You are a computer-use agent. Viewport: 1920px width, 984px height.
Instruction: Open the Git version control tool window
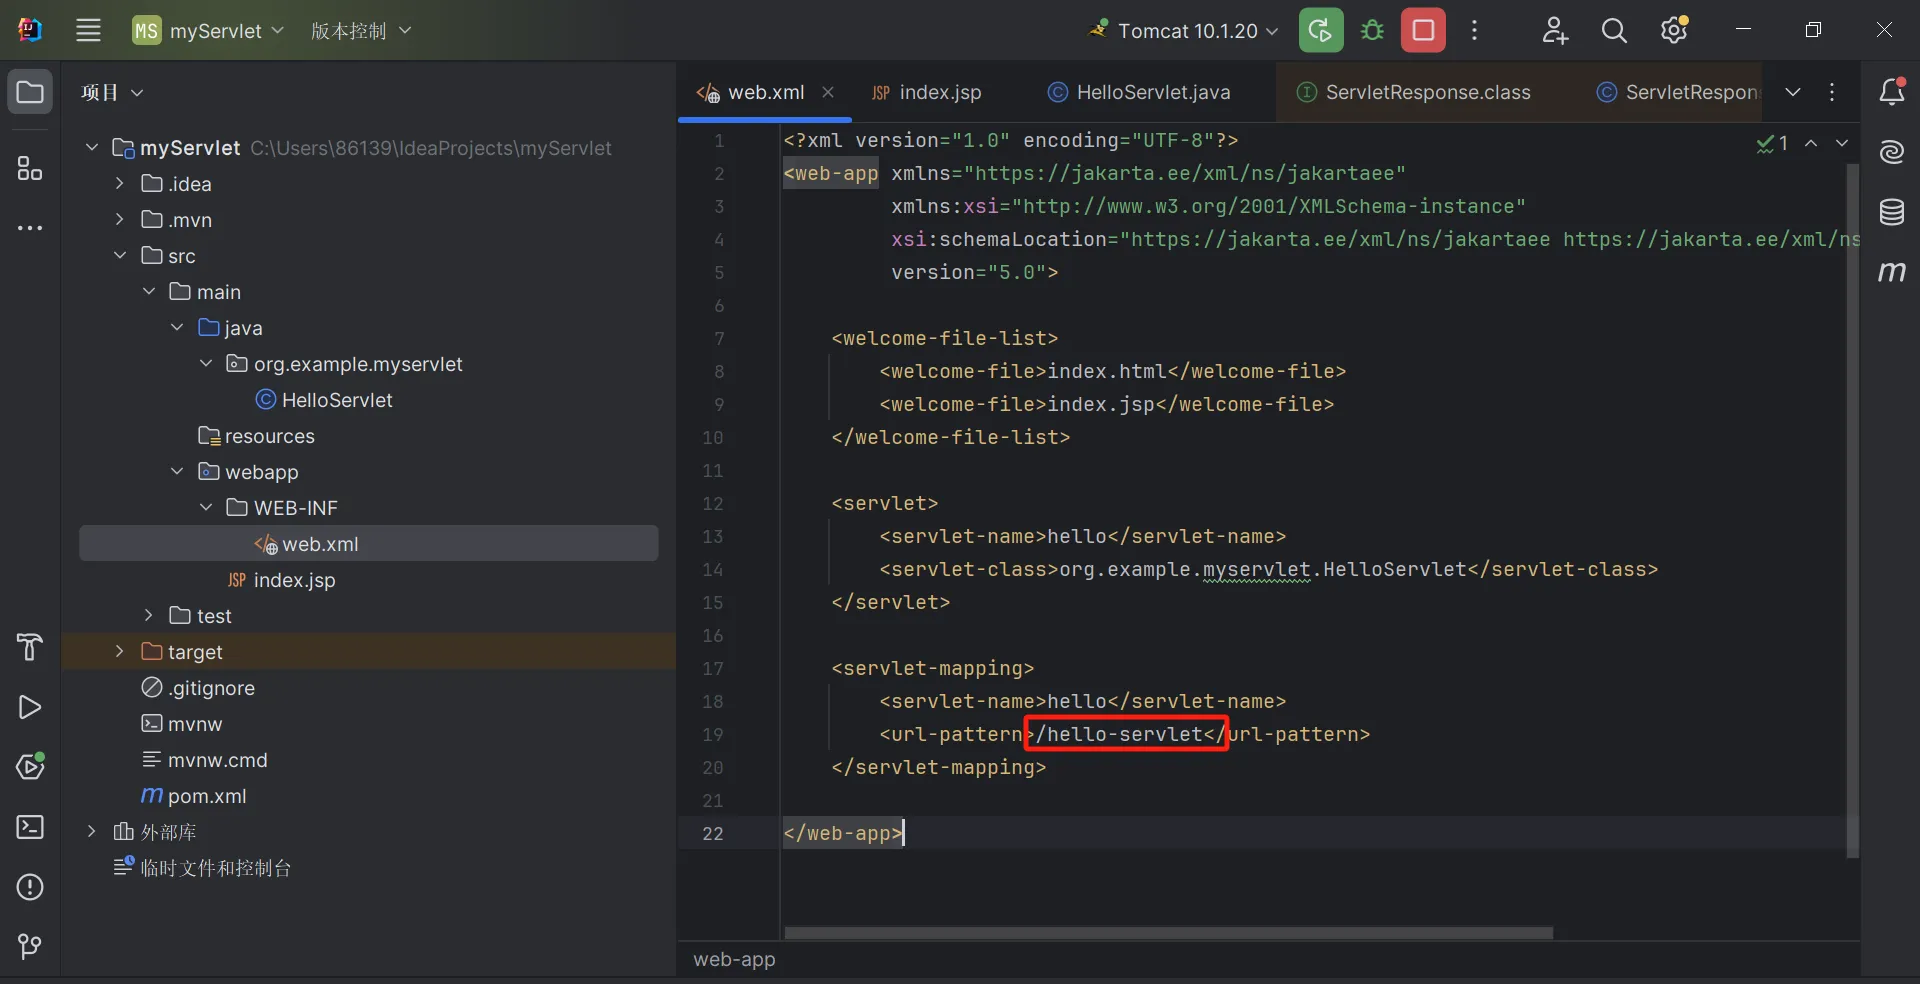click(30, 946)
